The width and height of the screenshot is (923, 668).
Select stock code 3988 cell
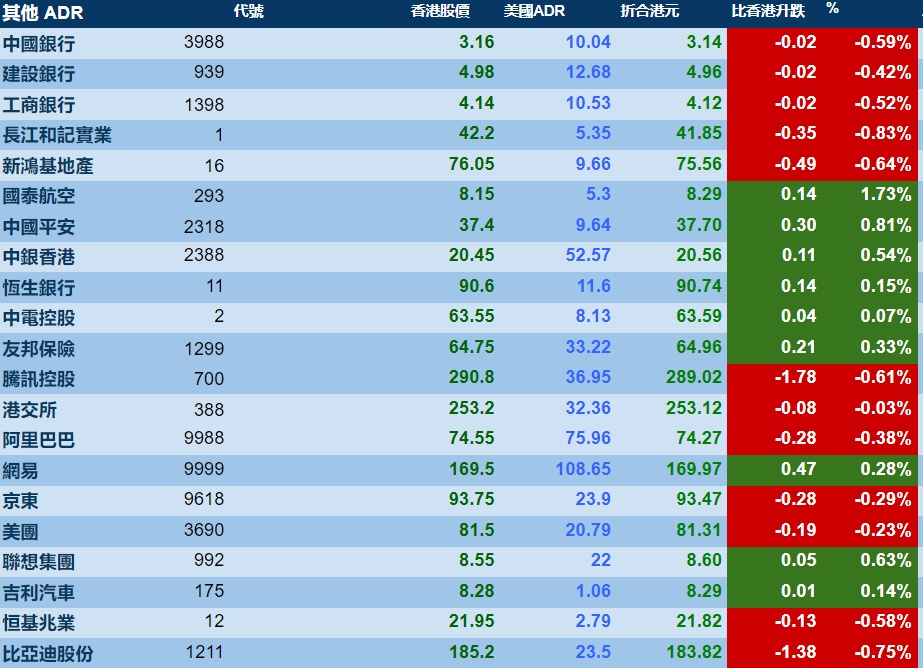point(204,42)
